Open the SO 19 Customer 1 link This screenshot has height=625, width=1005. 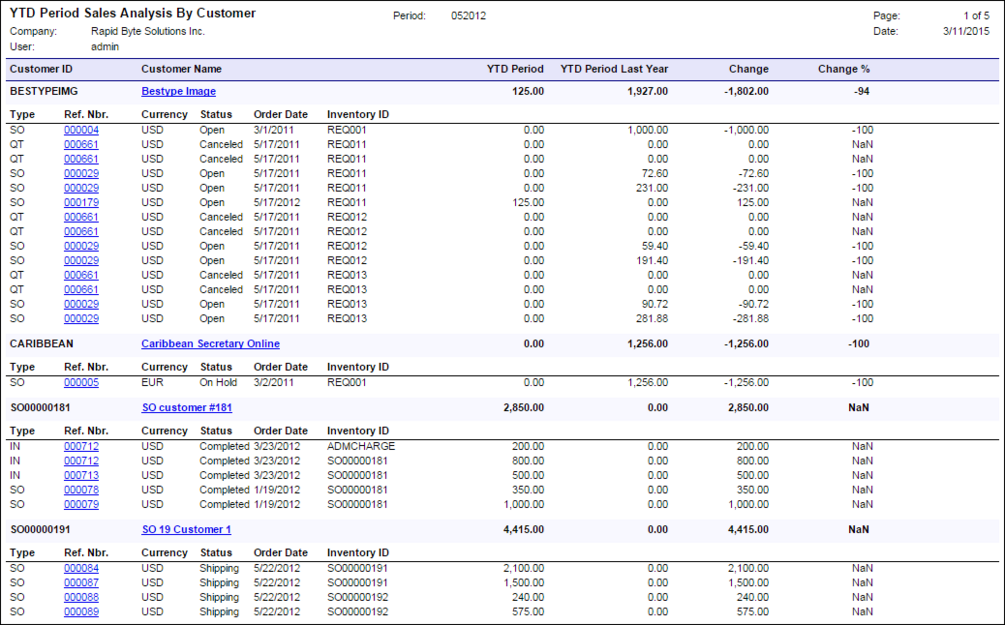tap(186, 529)
